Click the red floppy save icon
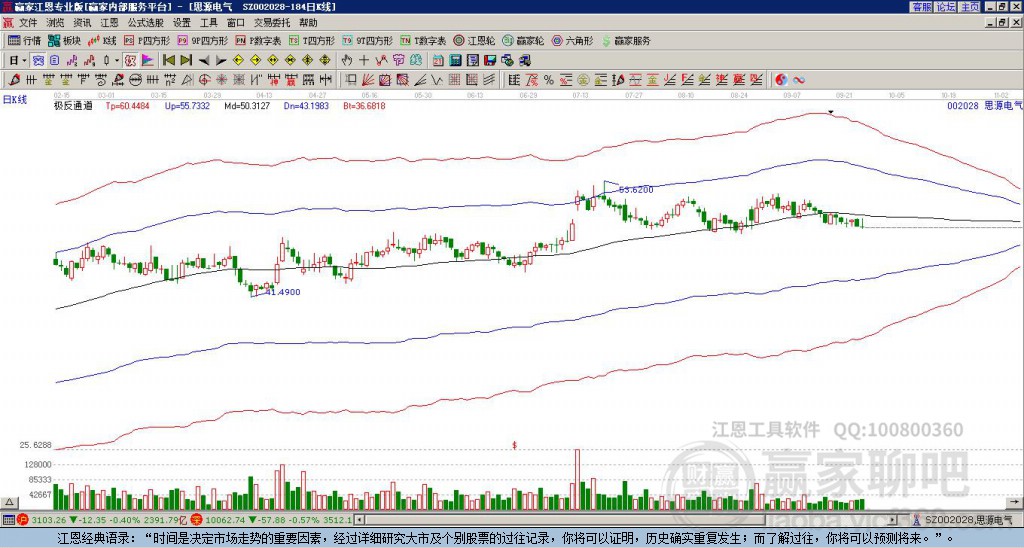 [x=490, y=61]
